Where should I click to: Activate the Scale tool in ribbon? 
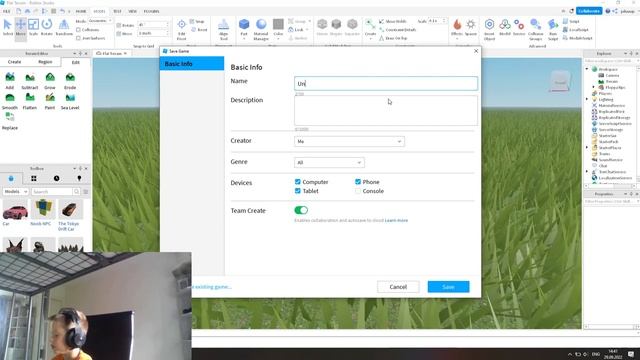[x=33, y=27]
